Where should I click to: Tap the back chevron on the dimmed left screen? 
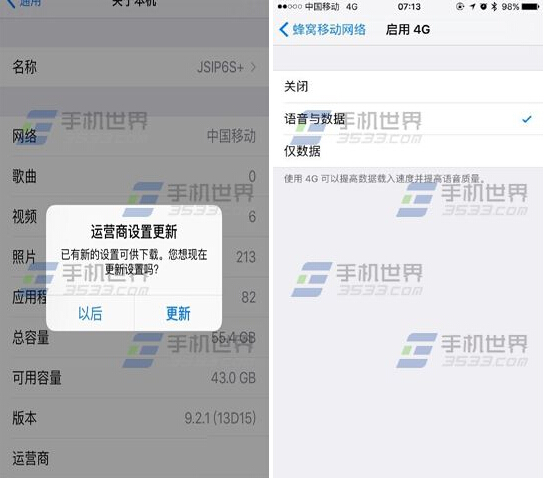[10, 3]
